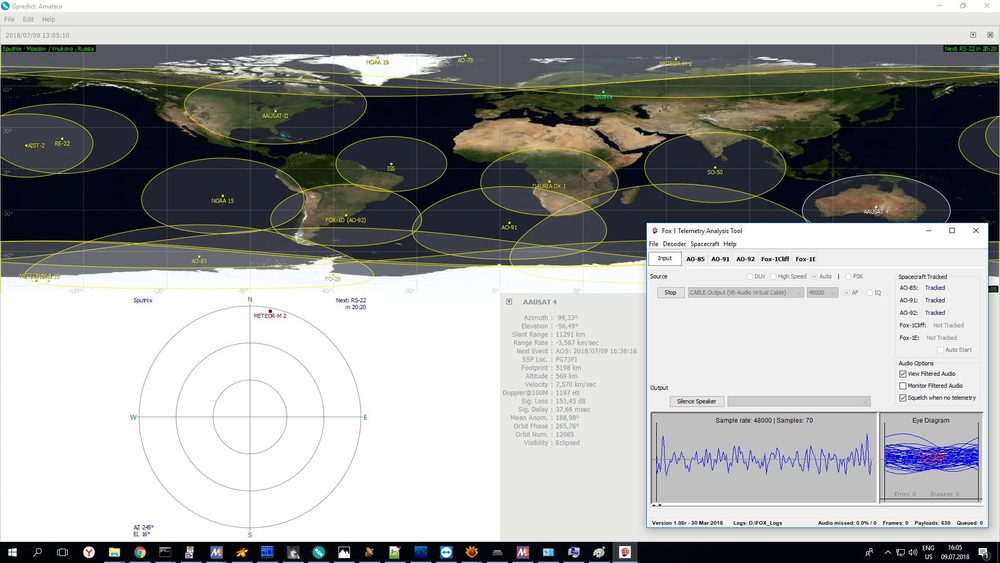Click the ISS satellite marker on the map
The height and width of the screenshot is (563, 1000).
click(391, 164)
